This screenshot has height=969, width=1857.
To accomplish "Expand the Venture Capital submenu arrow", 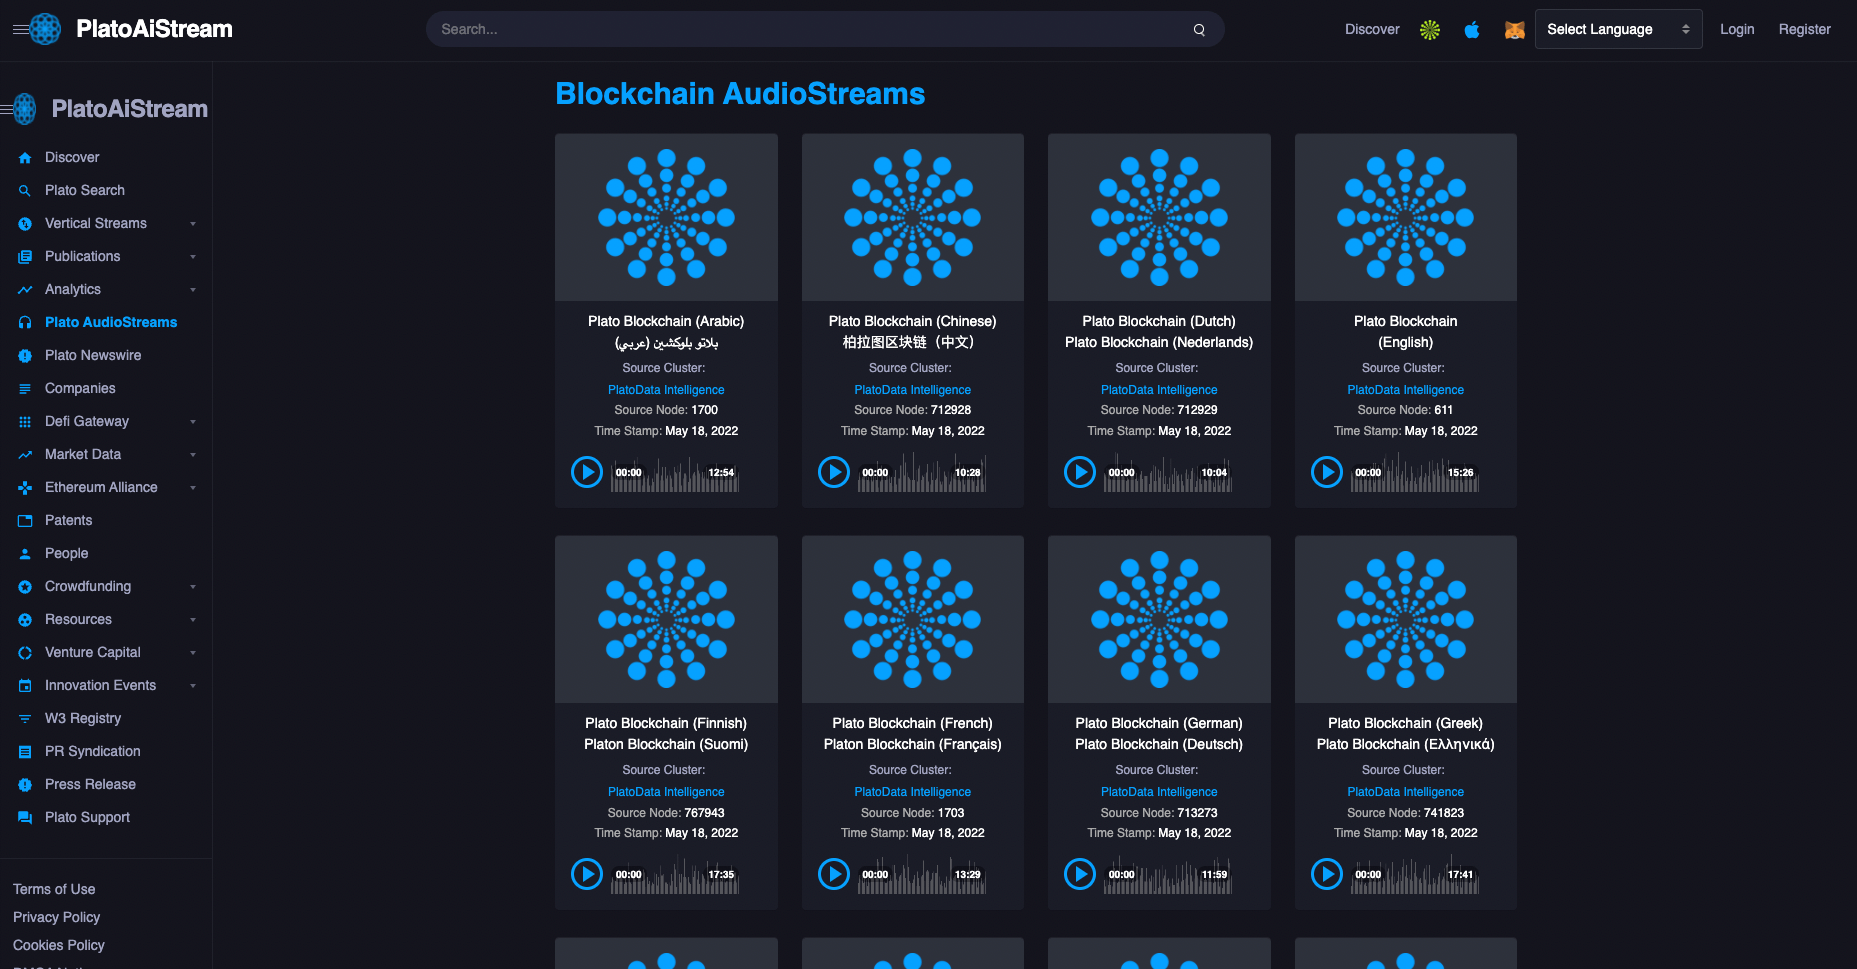I will click(x=193, y=653).
